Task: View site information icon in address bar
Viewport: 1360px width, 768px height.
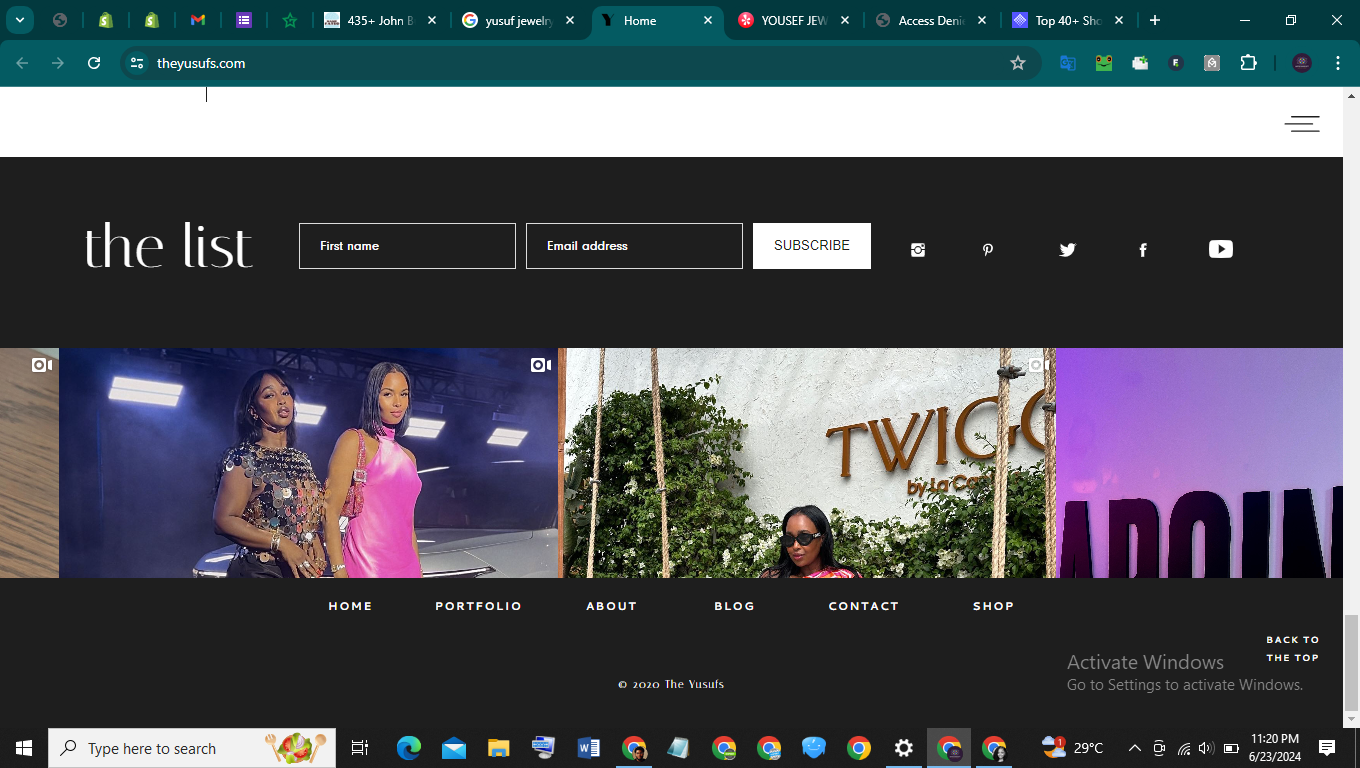Action: [138, 63]
